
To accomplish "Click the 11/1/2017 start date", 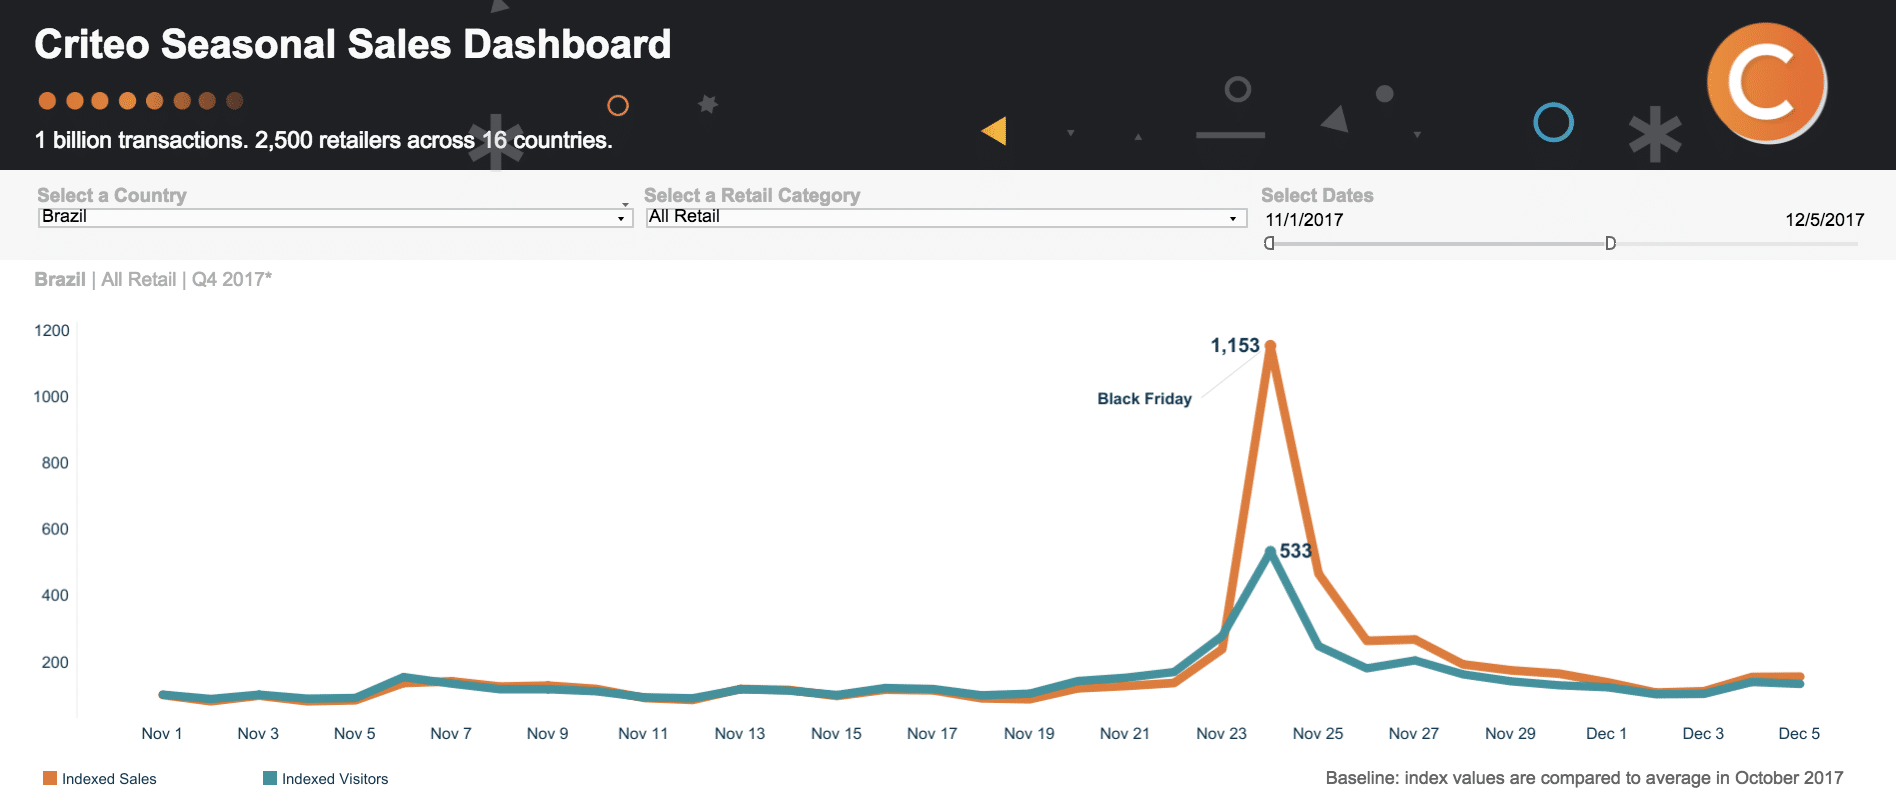I will 1304,220.
